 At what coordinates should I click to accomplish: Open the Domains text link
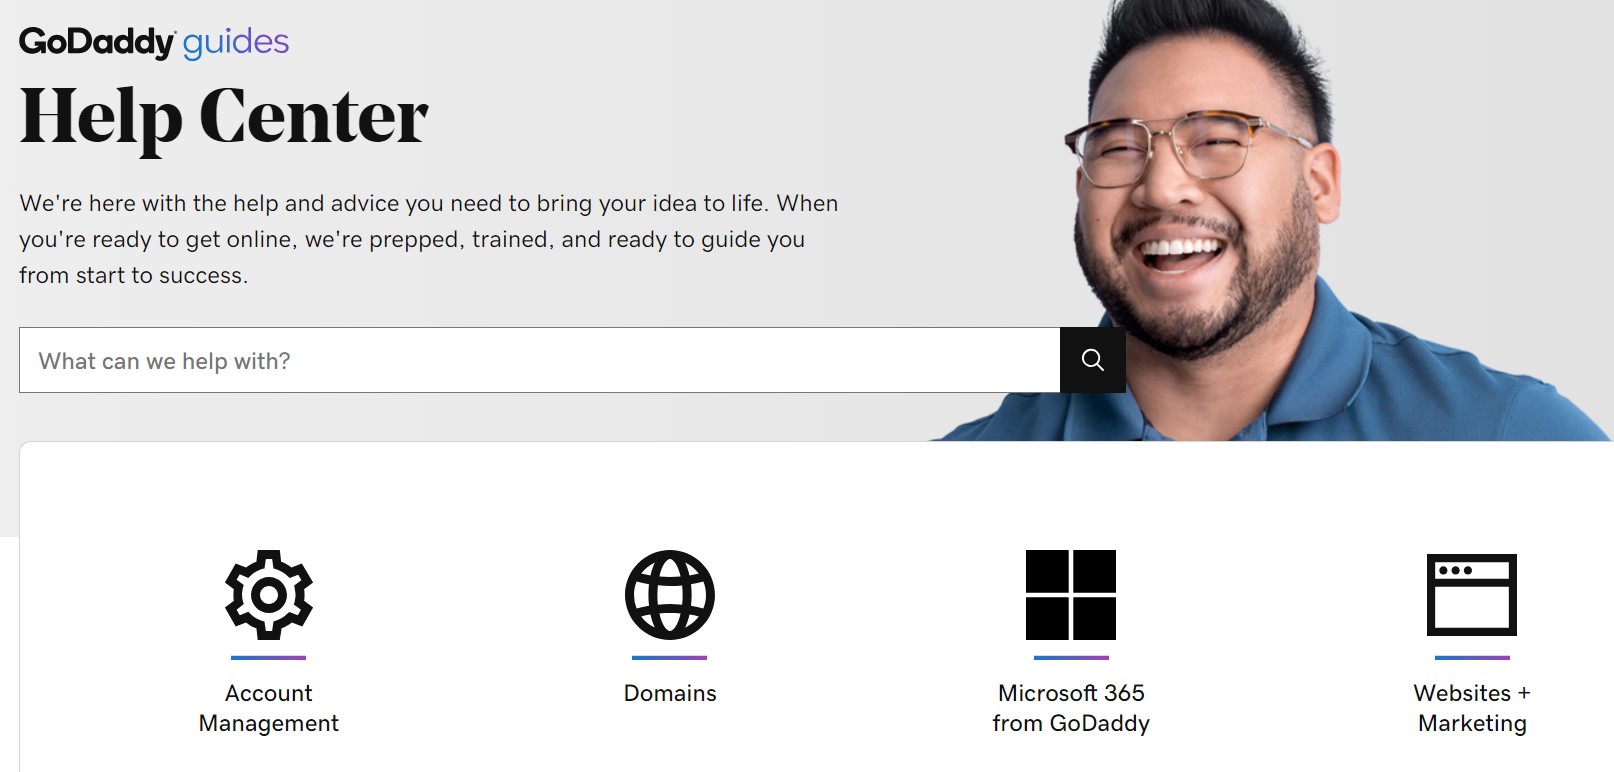point(670,693)
